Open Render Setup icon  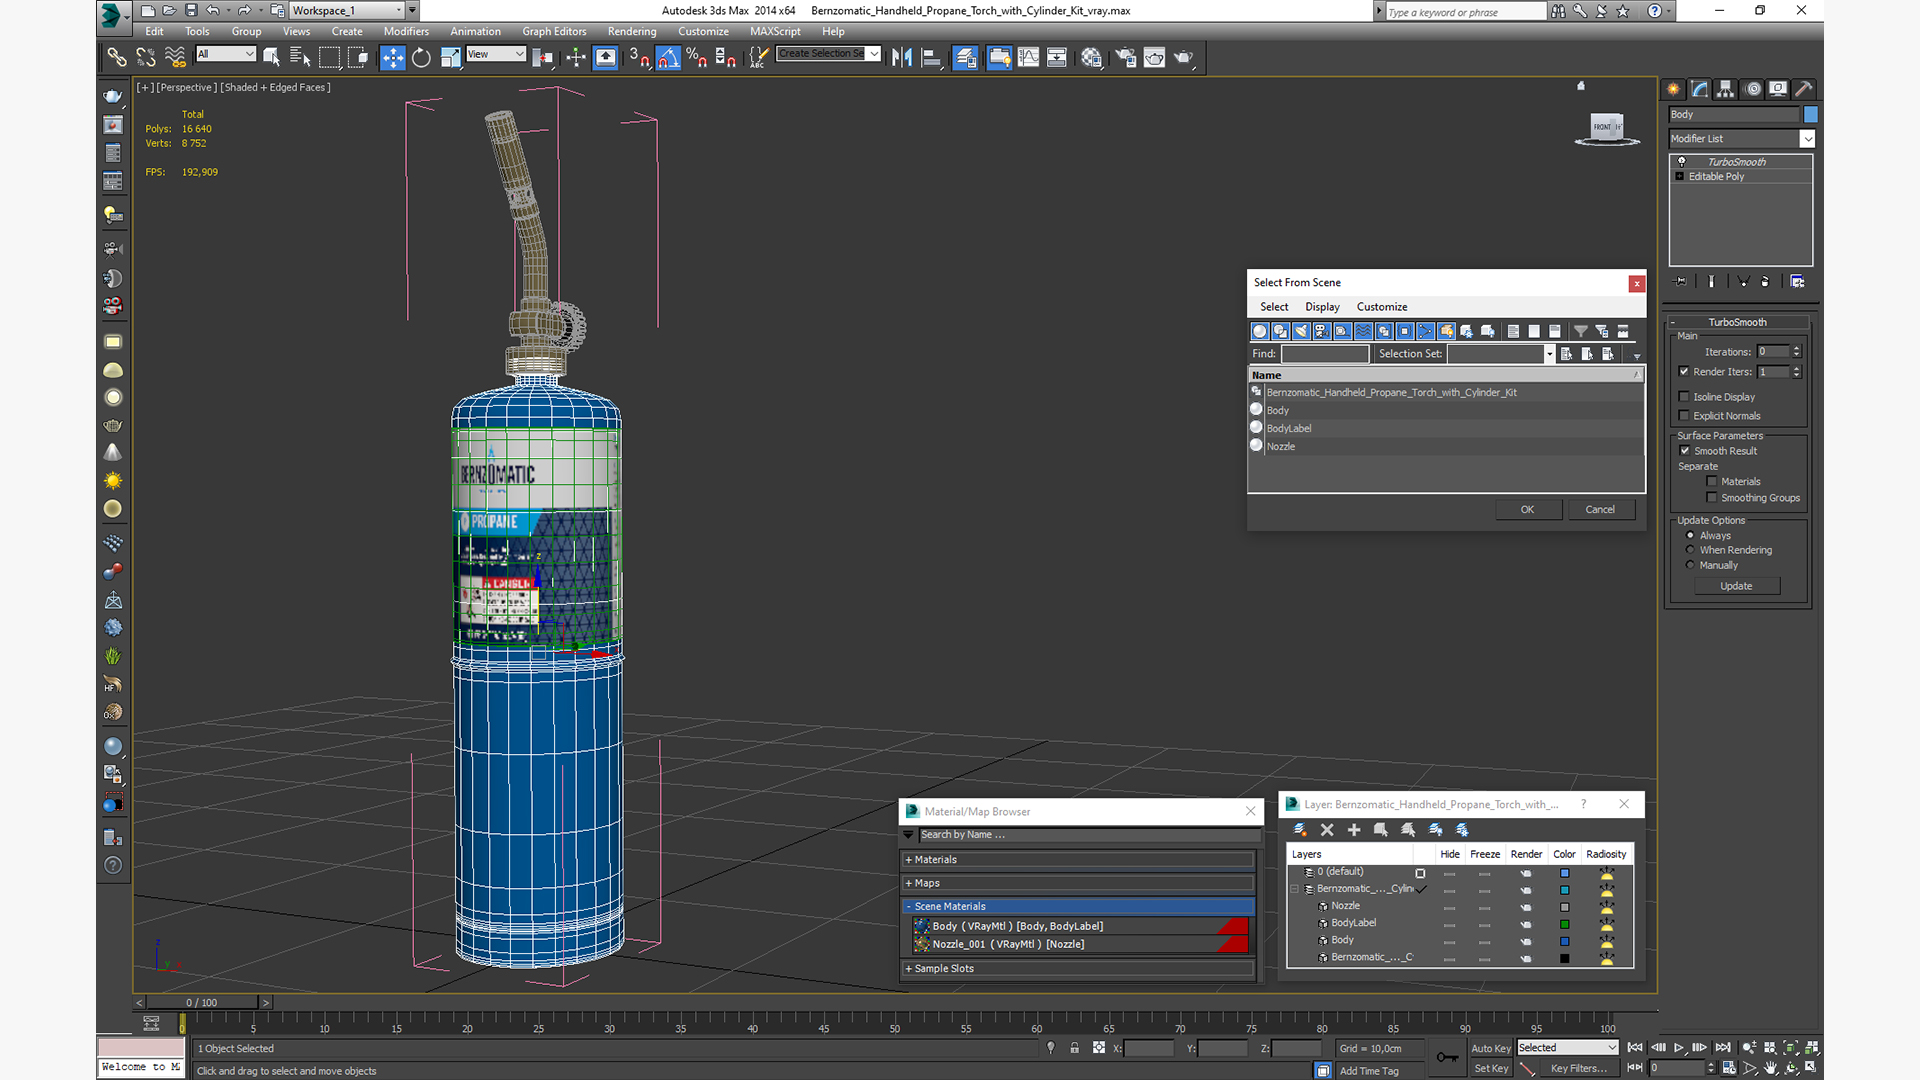(x=1126, y=58)
